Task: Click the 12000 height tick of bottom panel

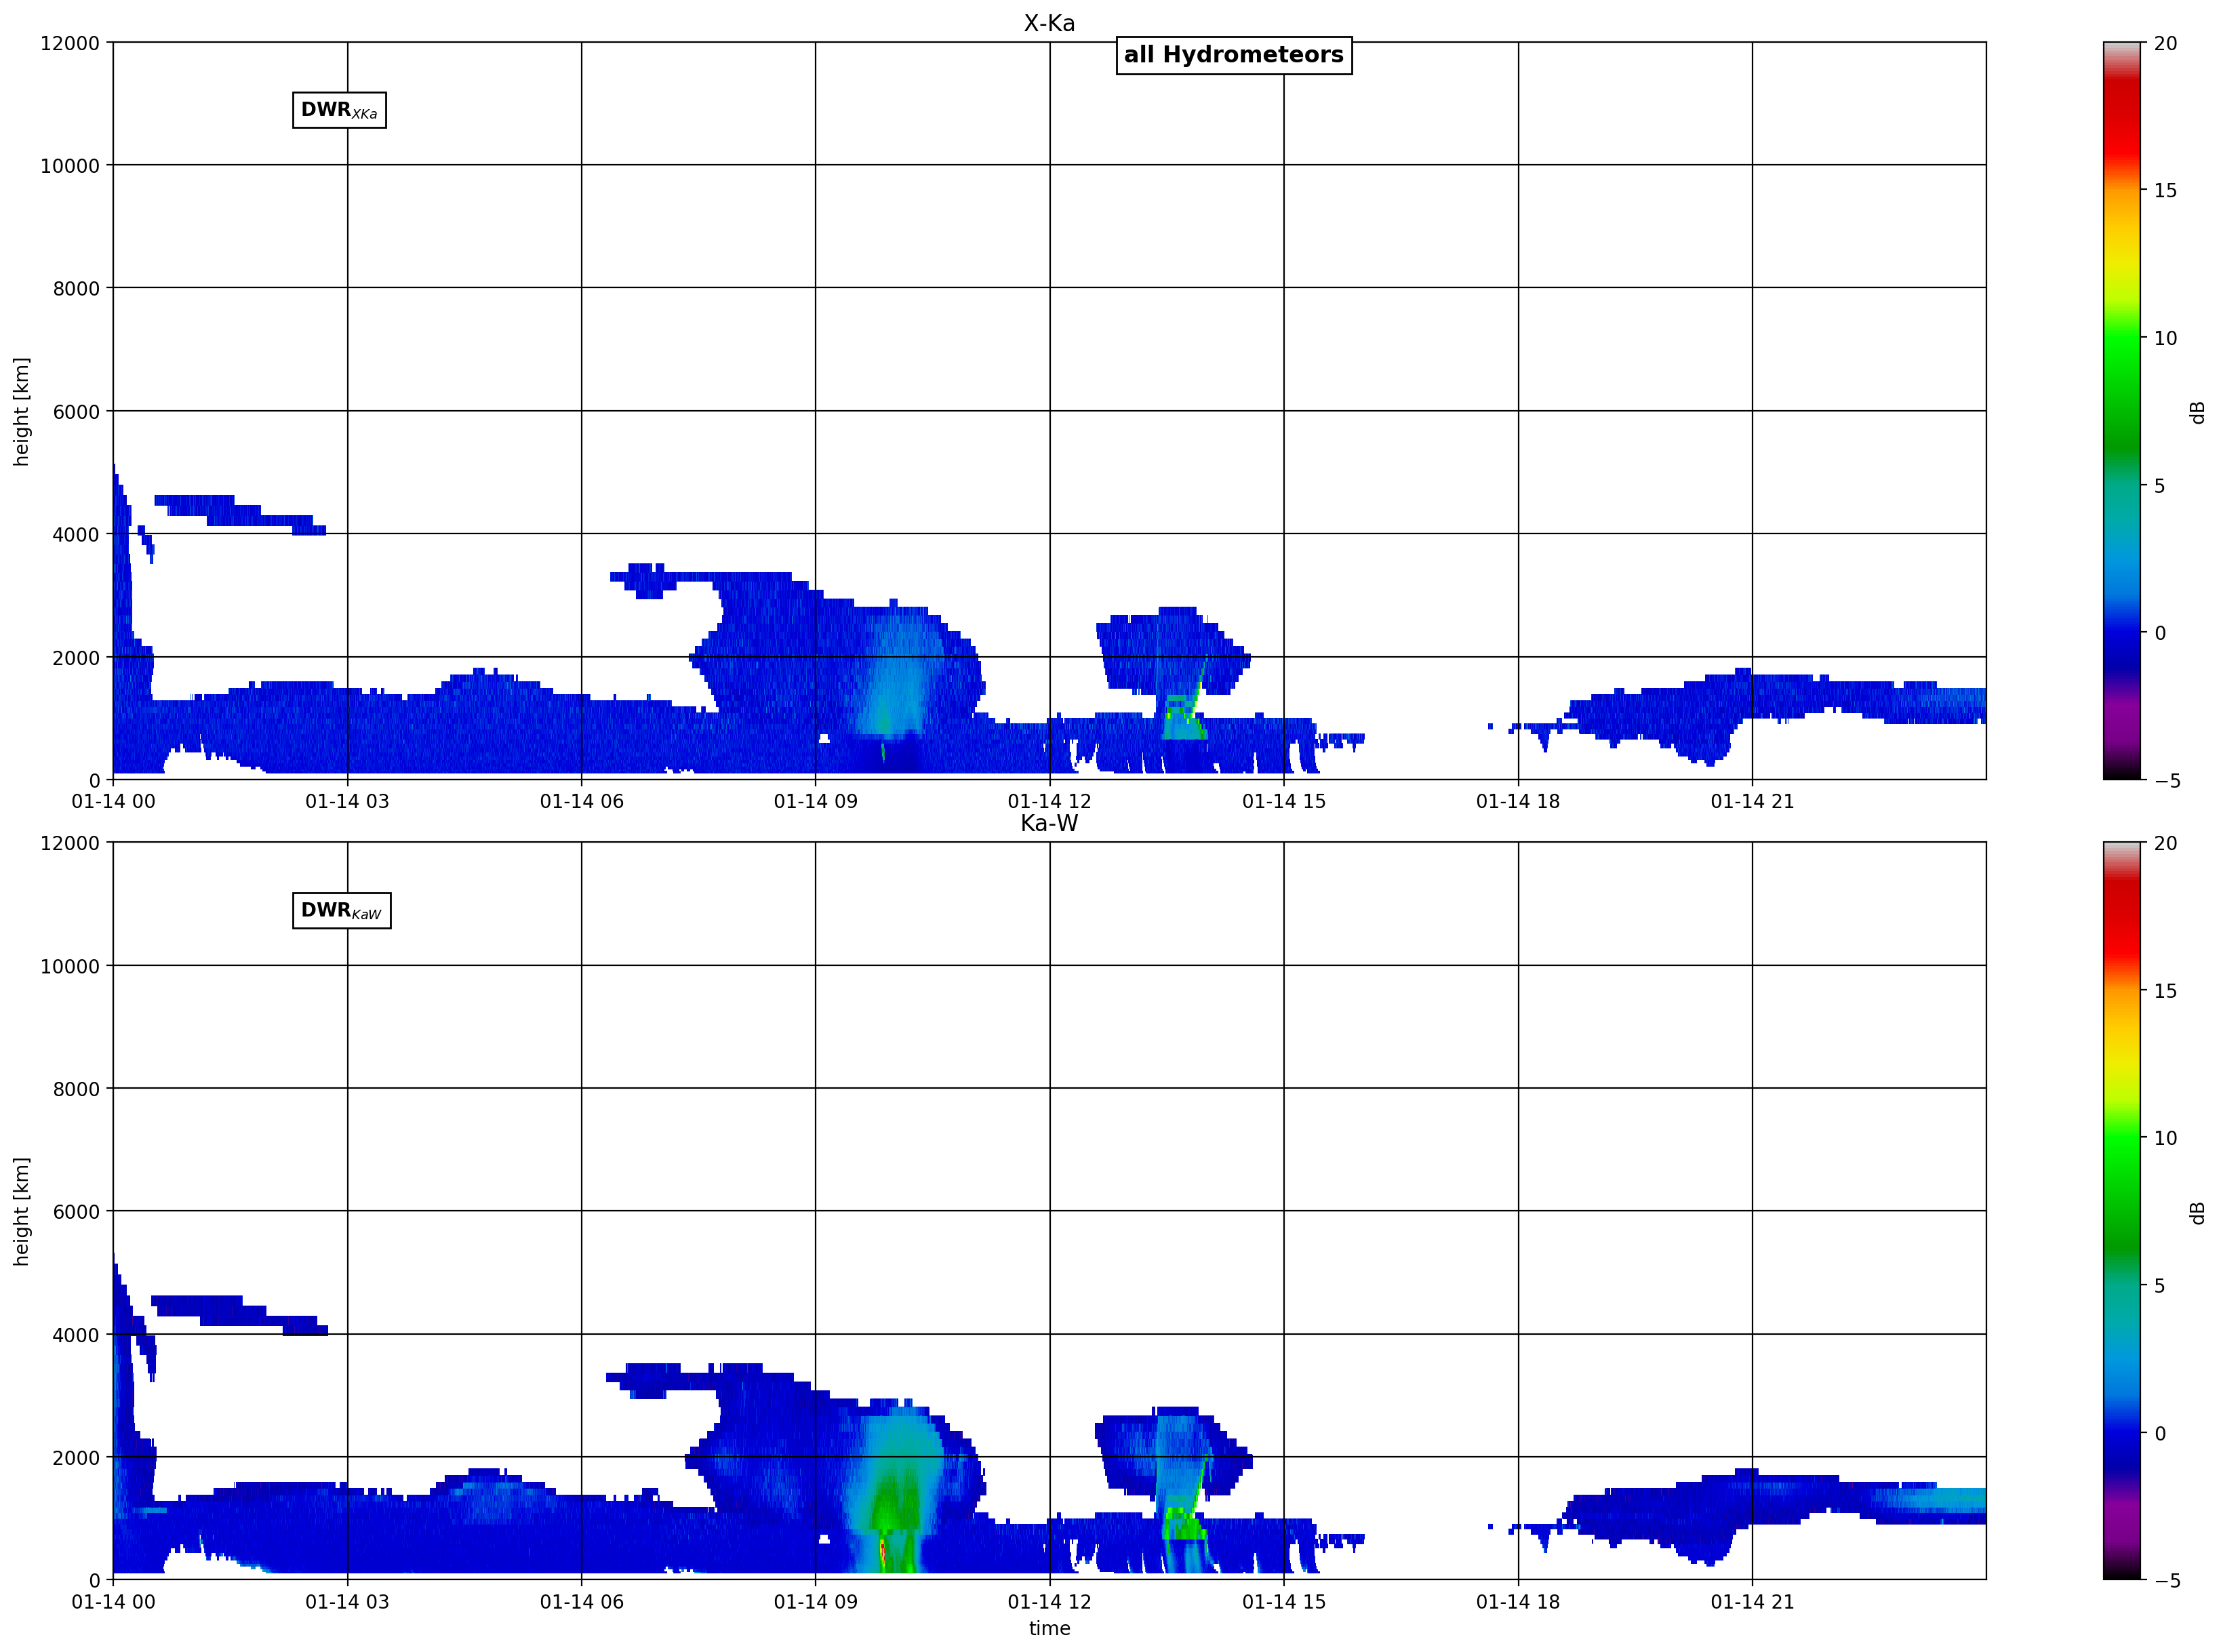Action: [70, 843]
